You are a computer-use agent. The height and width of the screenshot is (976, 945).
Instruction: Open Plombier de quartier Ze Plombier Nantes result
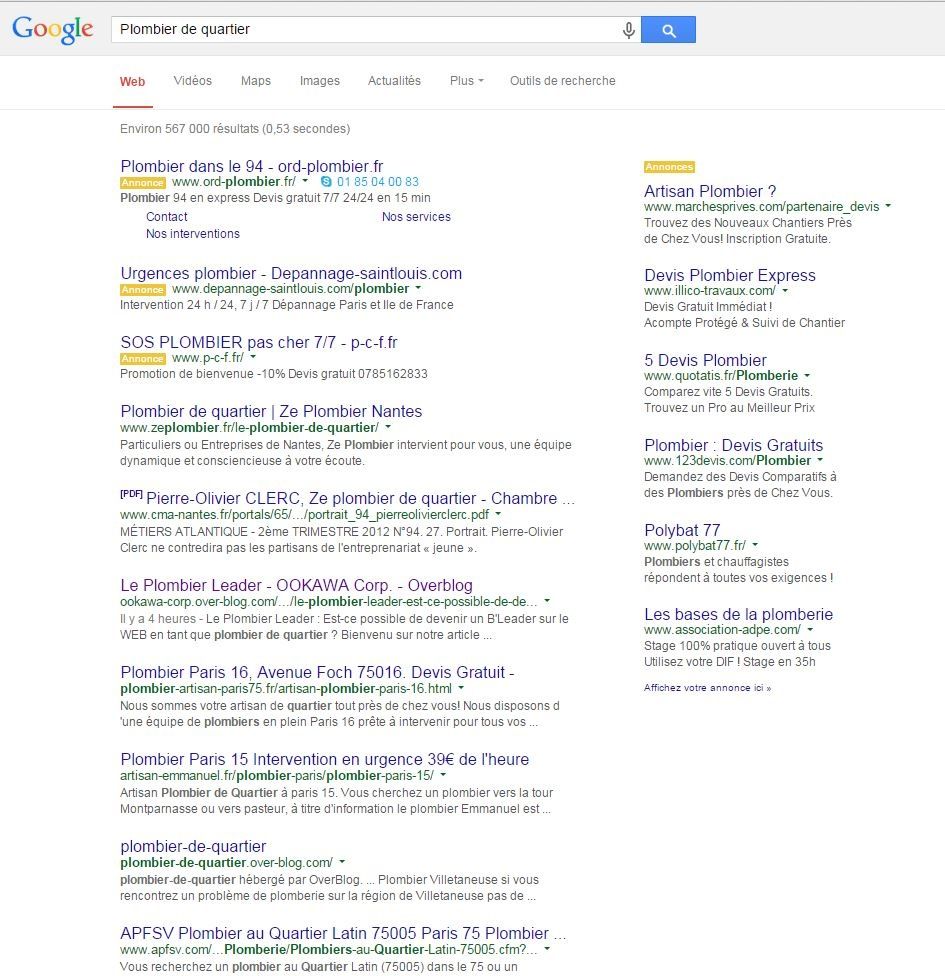[x=271, y=411]
